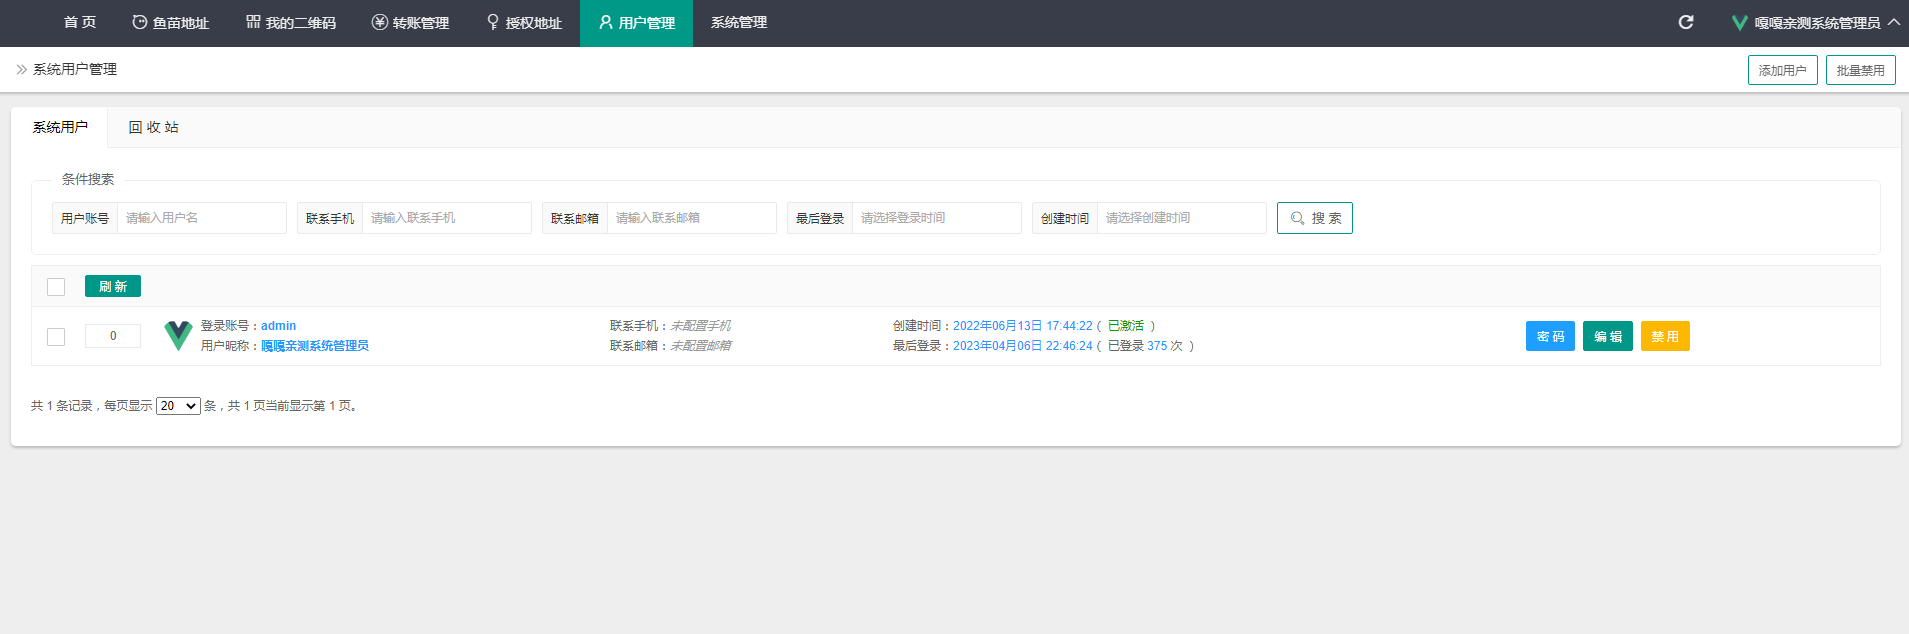The height and width of the screenshot is (634, 1909).
Task: Open the per-page count dropdown showing 20
Action: point(178,406)
